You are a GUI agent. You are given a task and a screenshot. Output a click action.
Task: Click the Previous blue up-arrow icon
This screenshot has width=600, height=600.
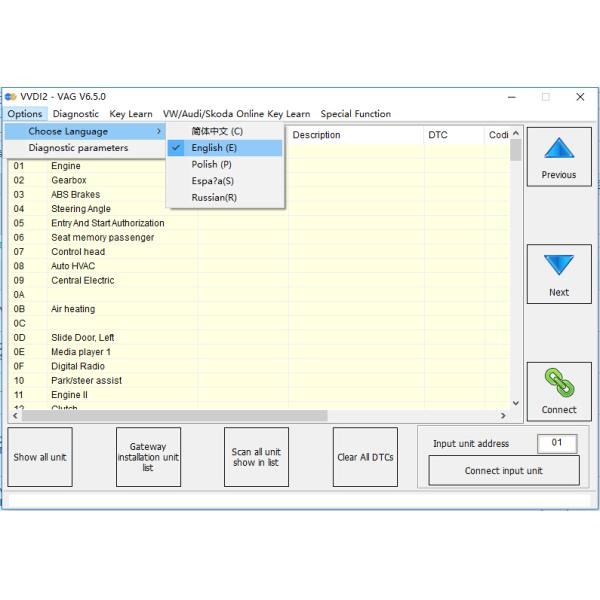click(558, 150)
